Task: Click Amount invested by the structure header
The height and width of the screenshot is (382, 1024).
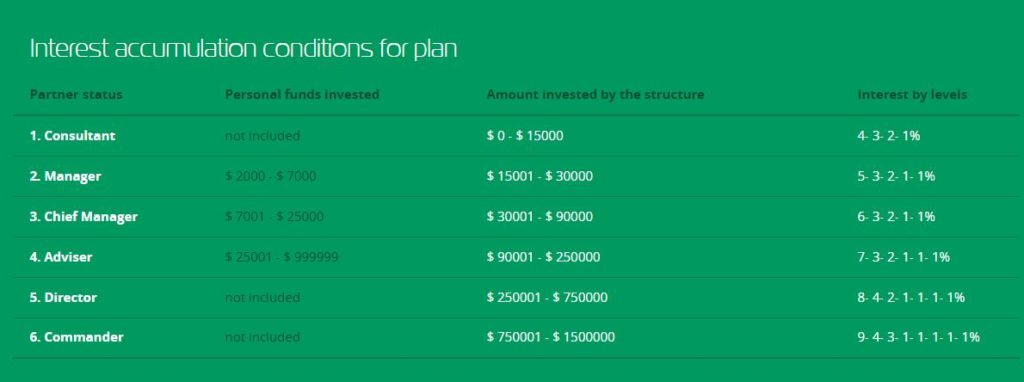Action: pyautogui.click(x=595, y=95)
